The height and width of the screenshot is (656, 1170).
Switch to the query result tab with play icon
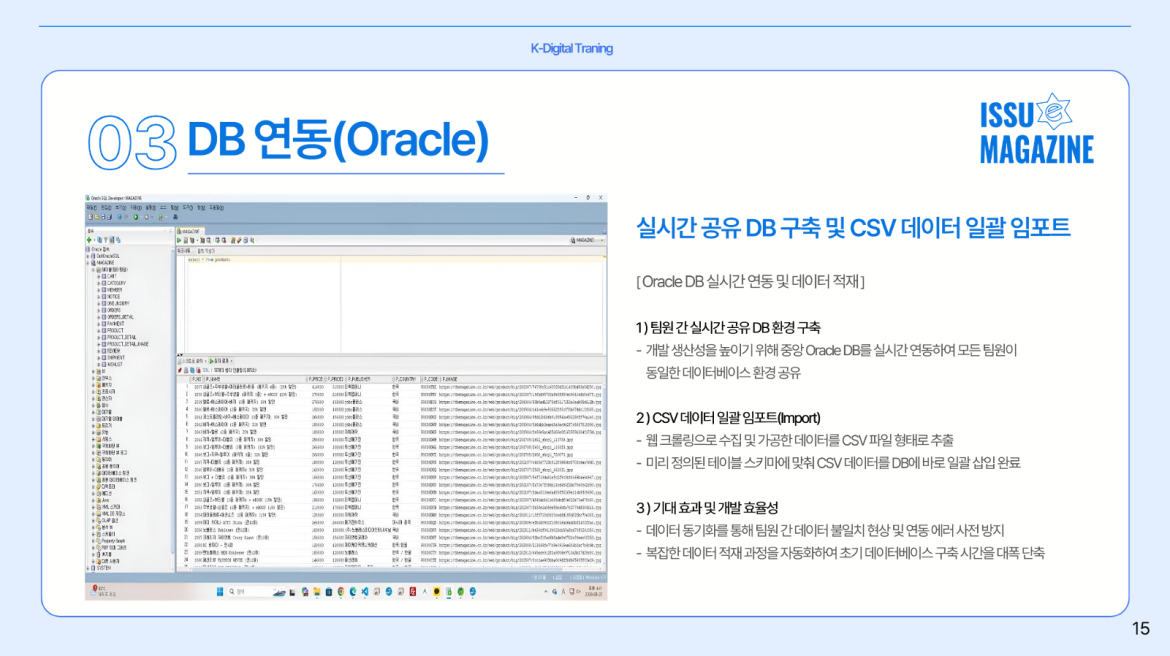coord(219,361)
